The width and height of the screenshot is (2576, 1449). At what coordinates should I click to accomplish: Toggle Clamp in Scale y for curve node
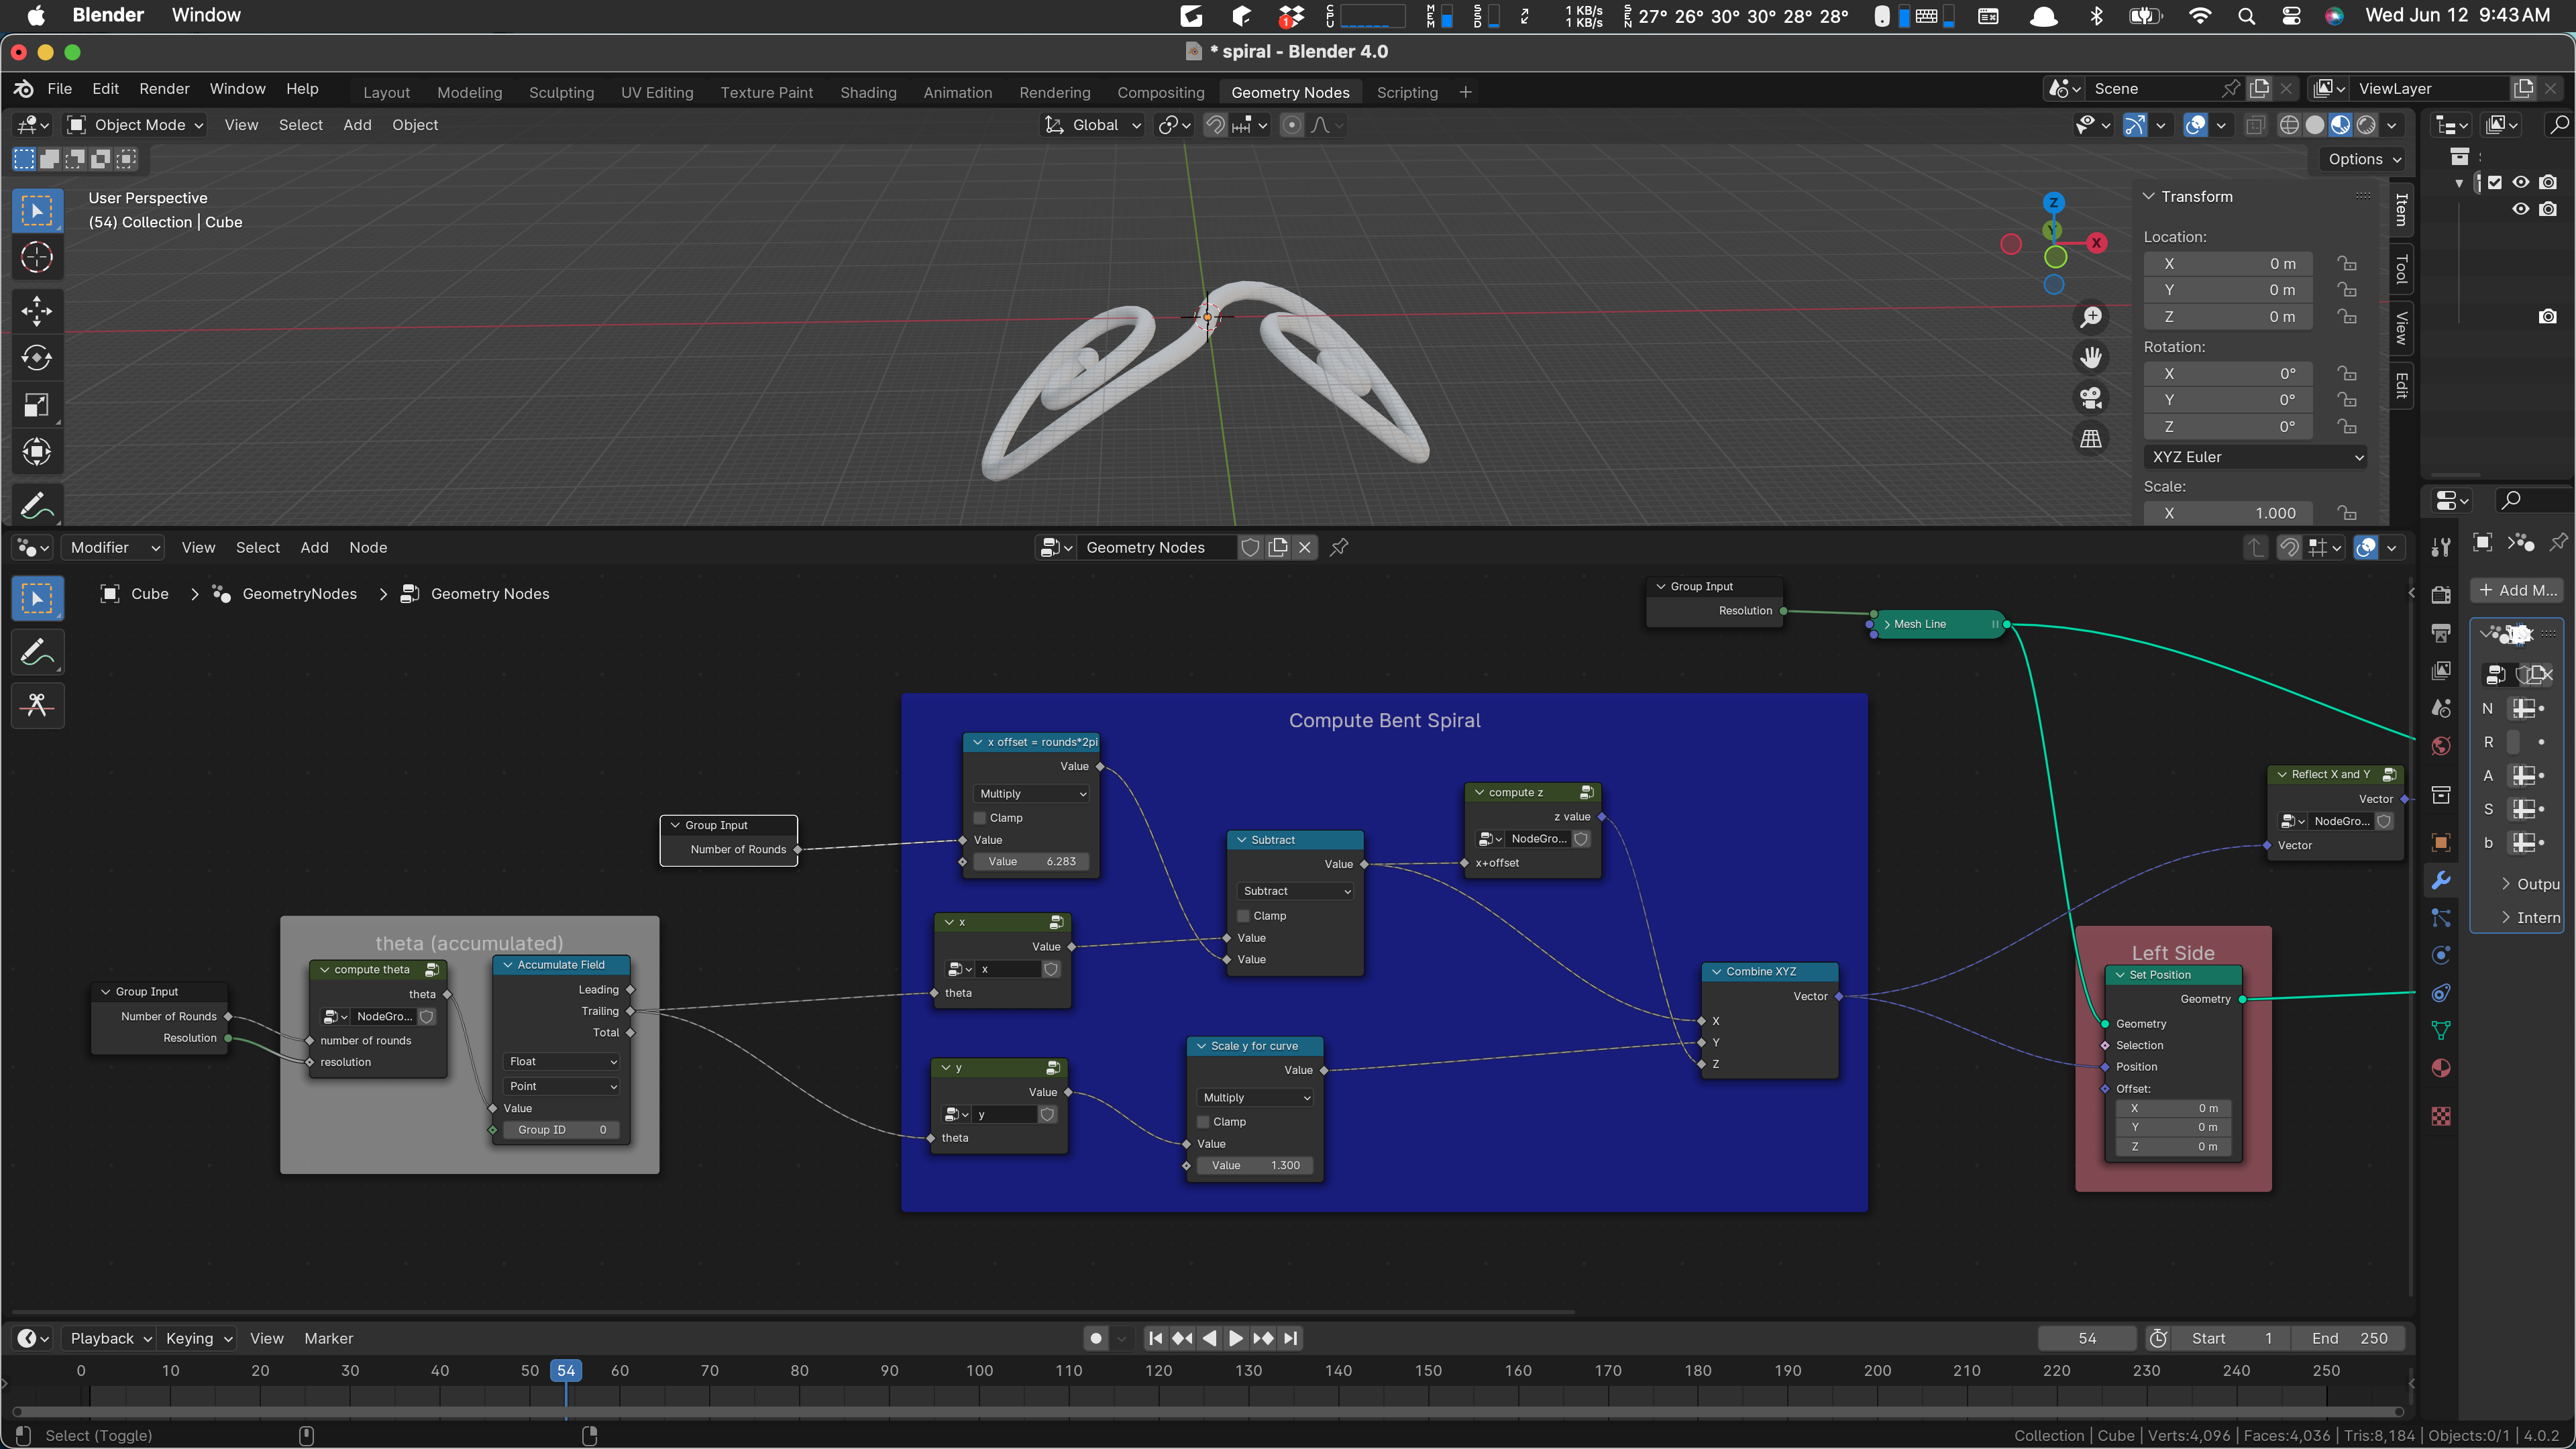(x=1204, y=1122)
